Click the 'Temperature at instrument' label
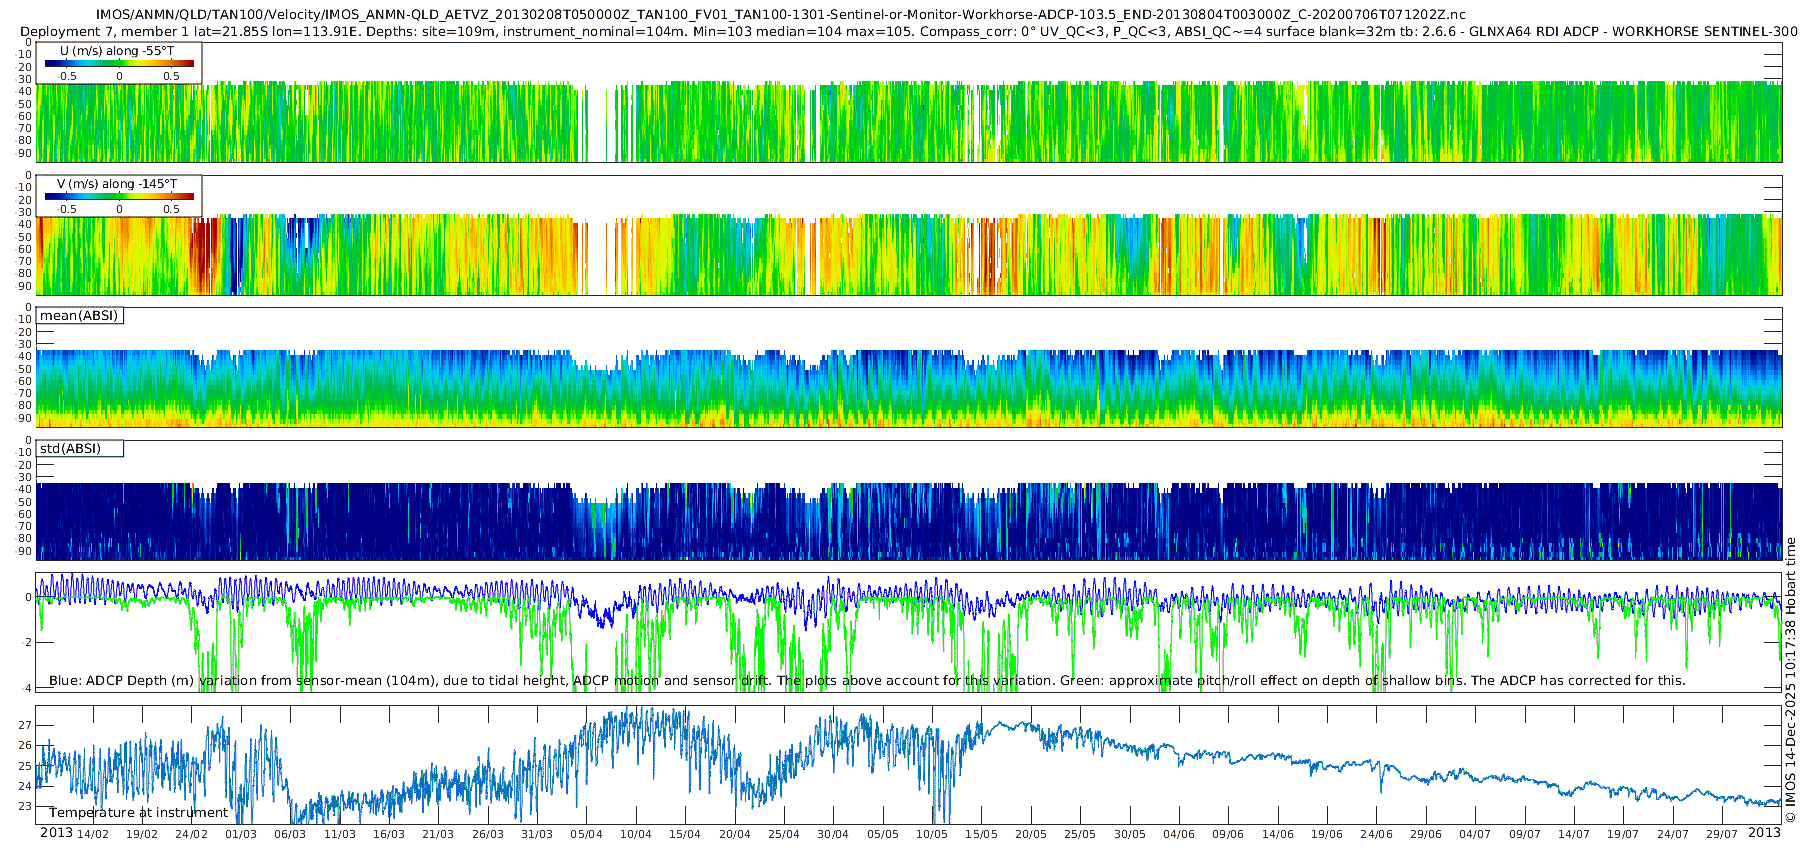 coord(138,812)
